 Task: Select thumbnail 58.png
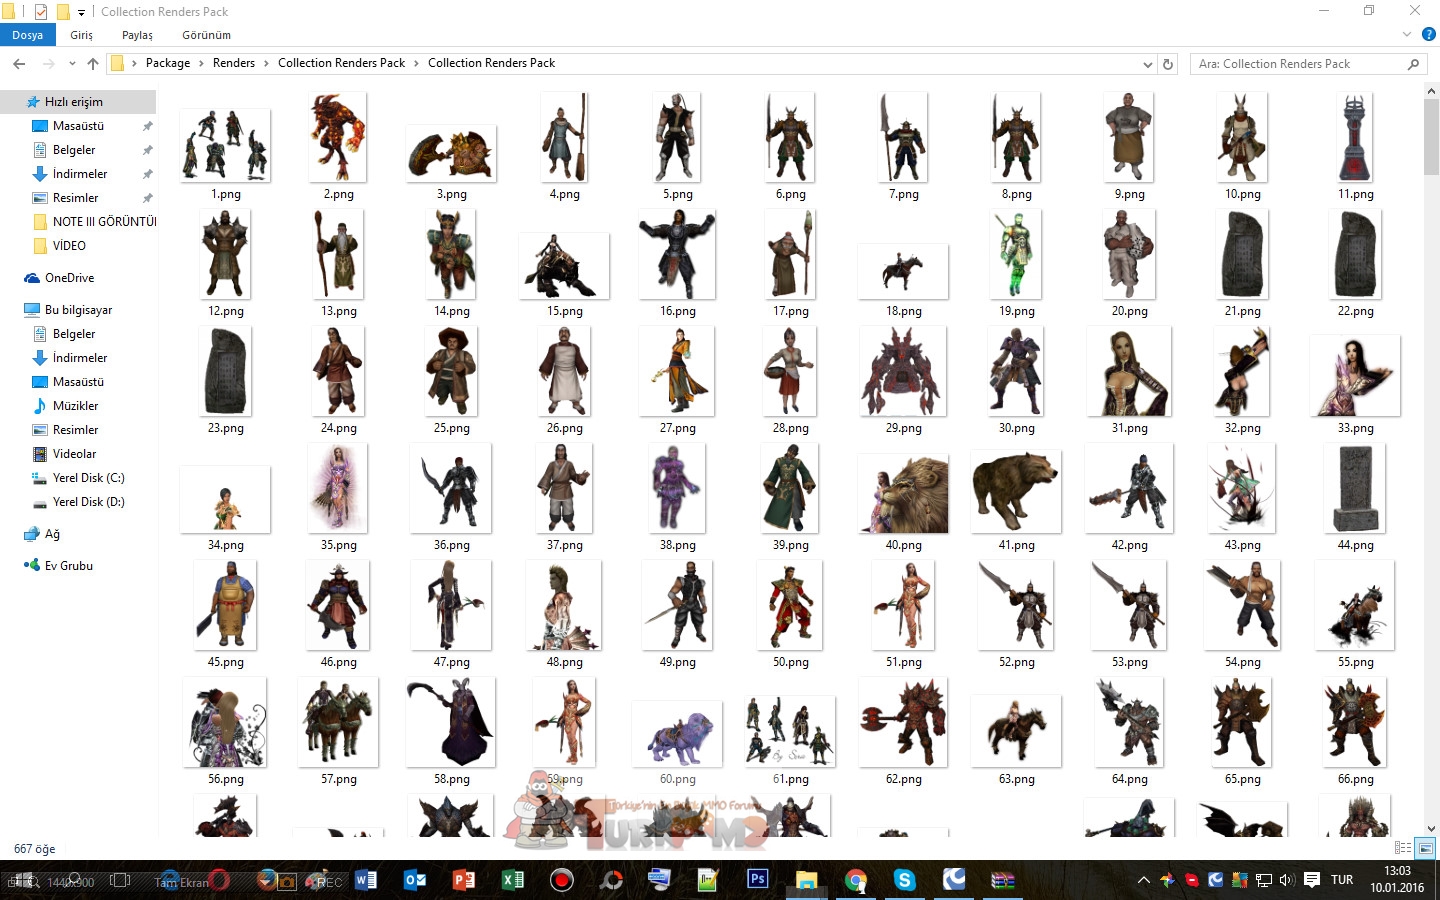[x=451, y=722]
